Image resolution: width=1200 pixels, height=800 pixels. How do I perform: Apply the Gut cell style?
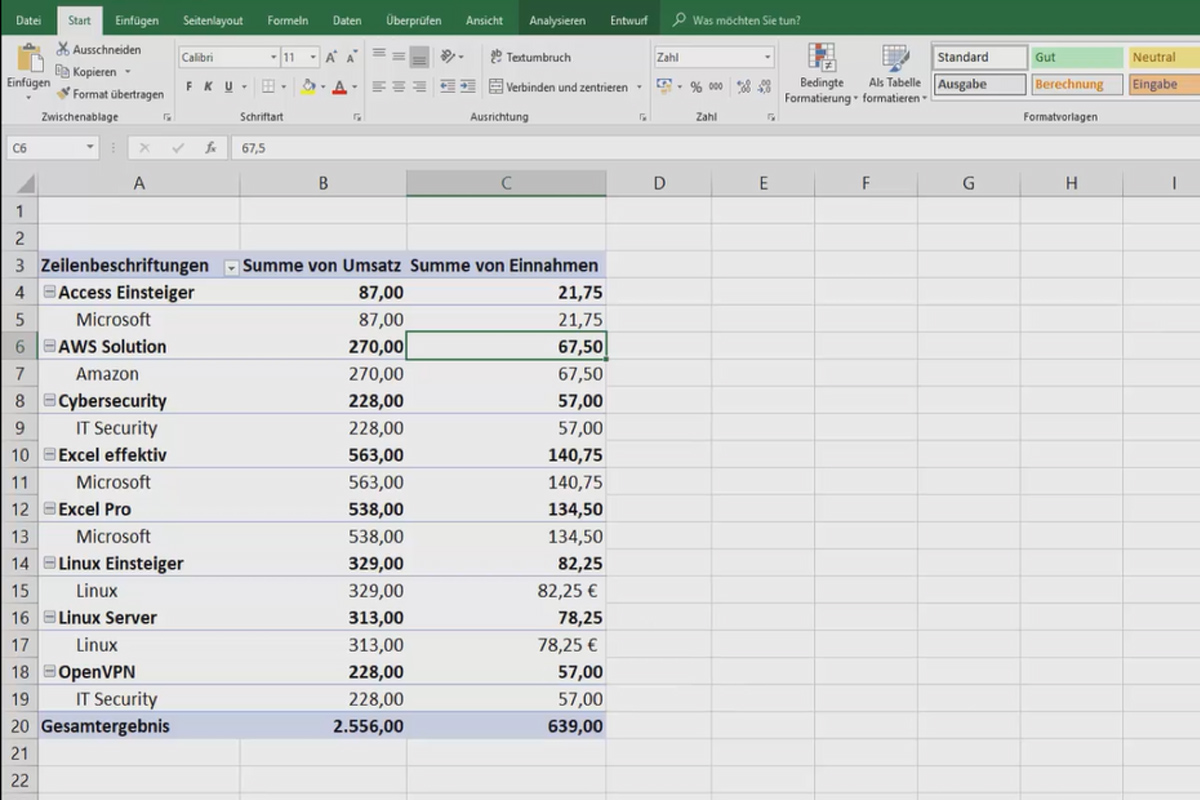pyautogui.click(x=1077, y=57)
